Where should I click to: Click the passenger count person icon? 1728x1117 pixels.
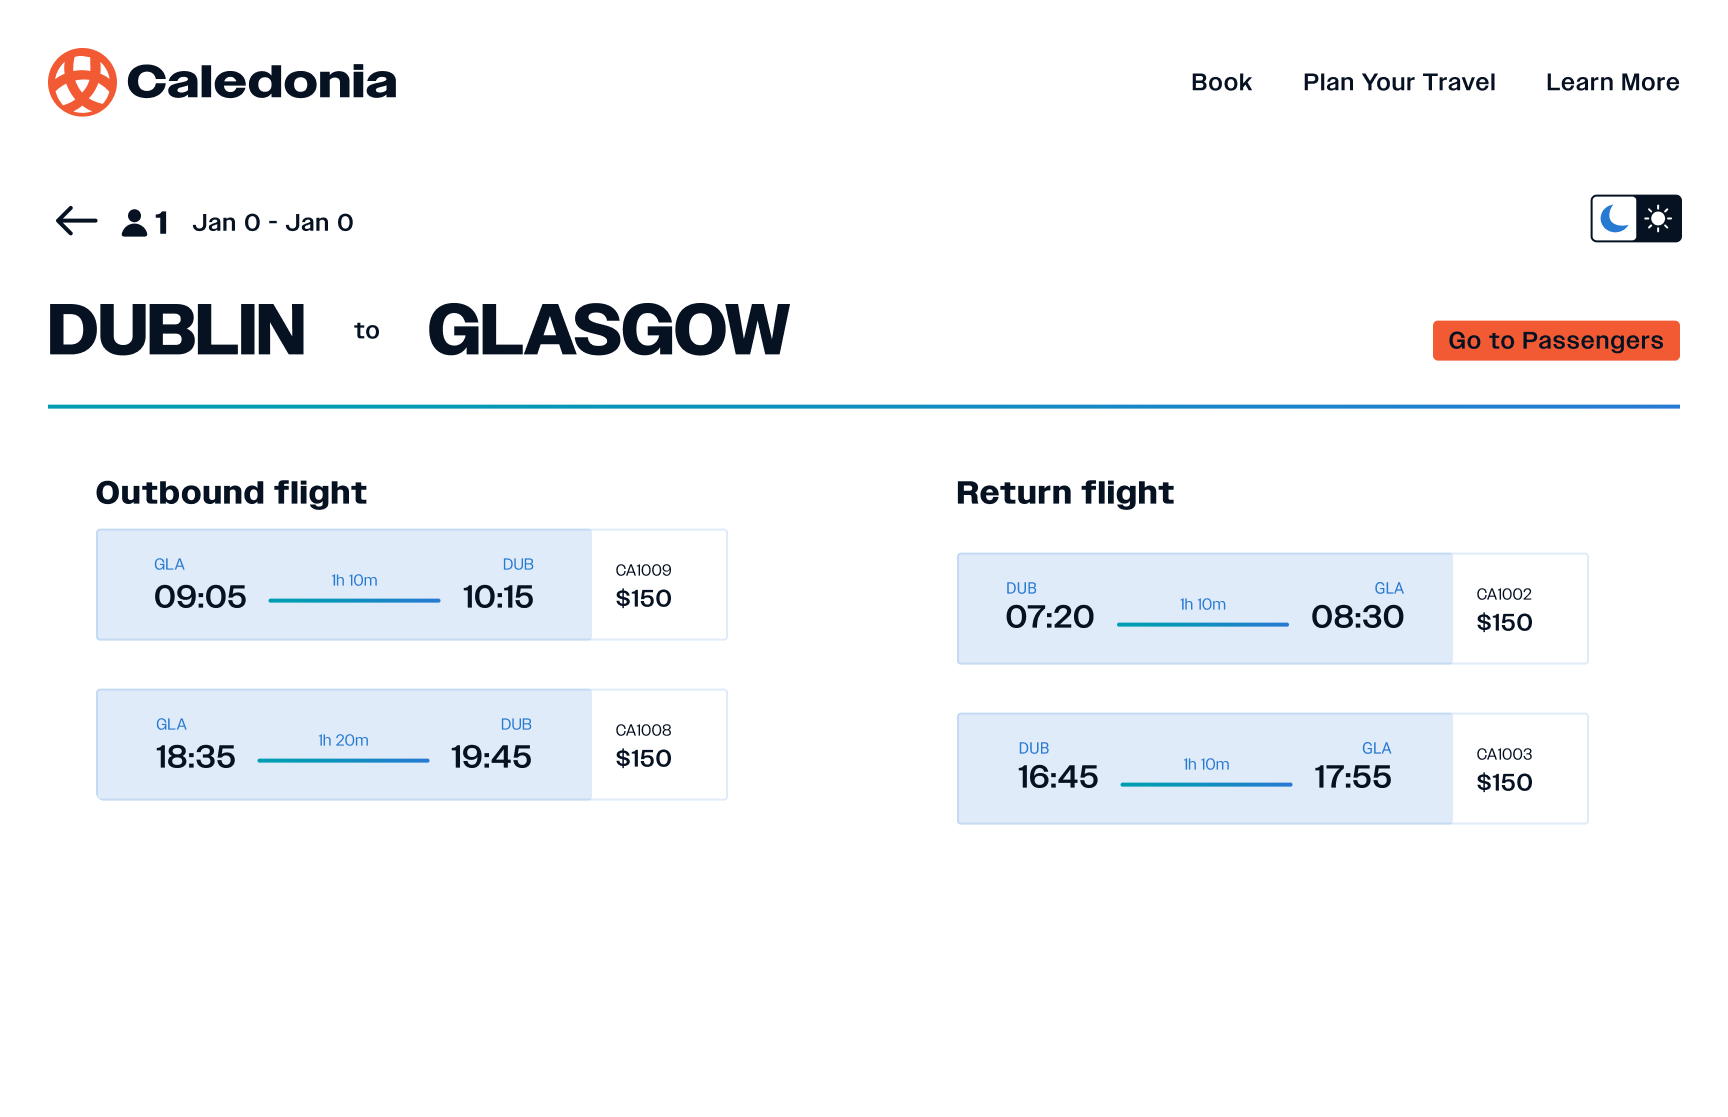134,222
